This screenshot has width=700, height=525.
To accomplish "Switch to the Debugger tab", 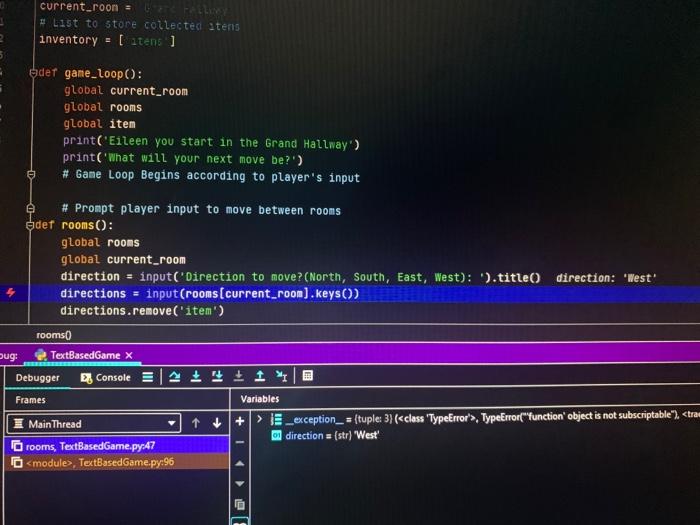I will tap(38, 378).
